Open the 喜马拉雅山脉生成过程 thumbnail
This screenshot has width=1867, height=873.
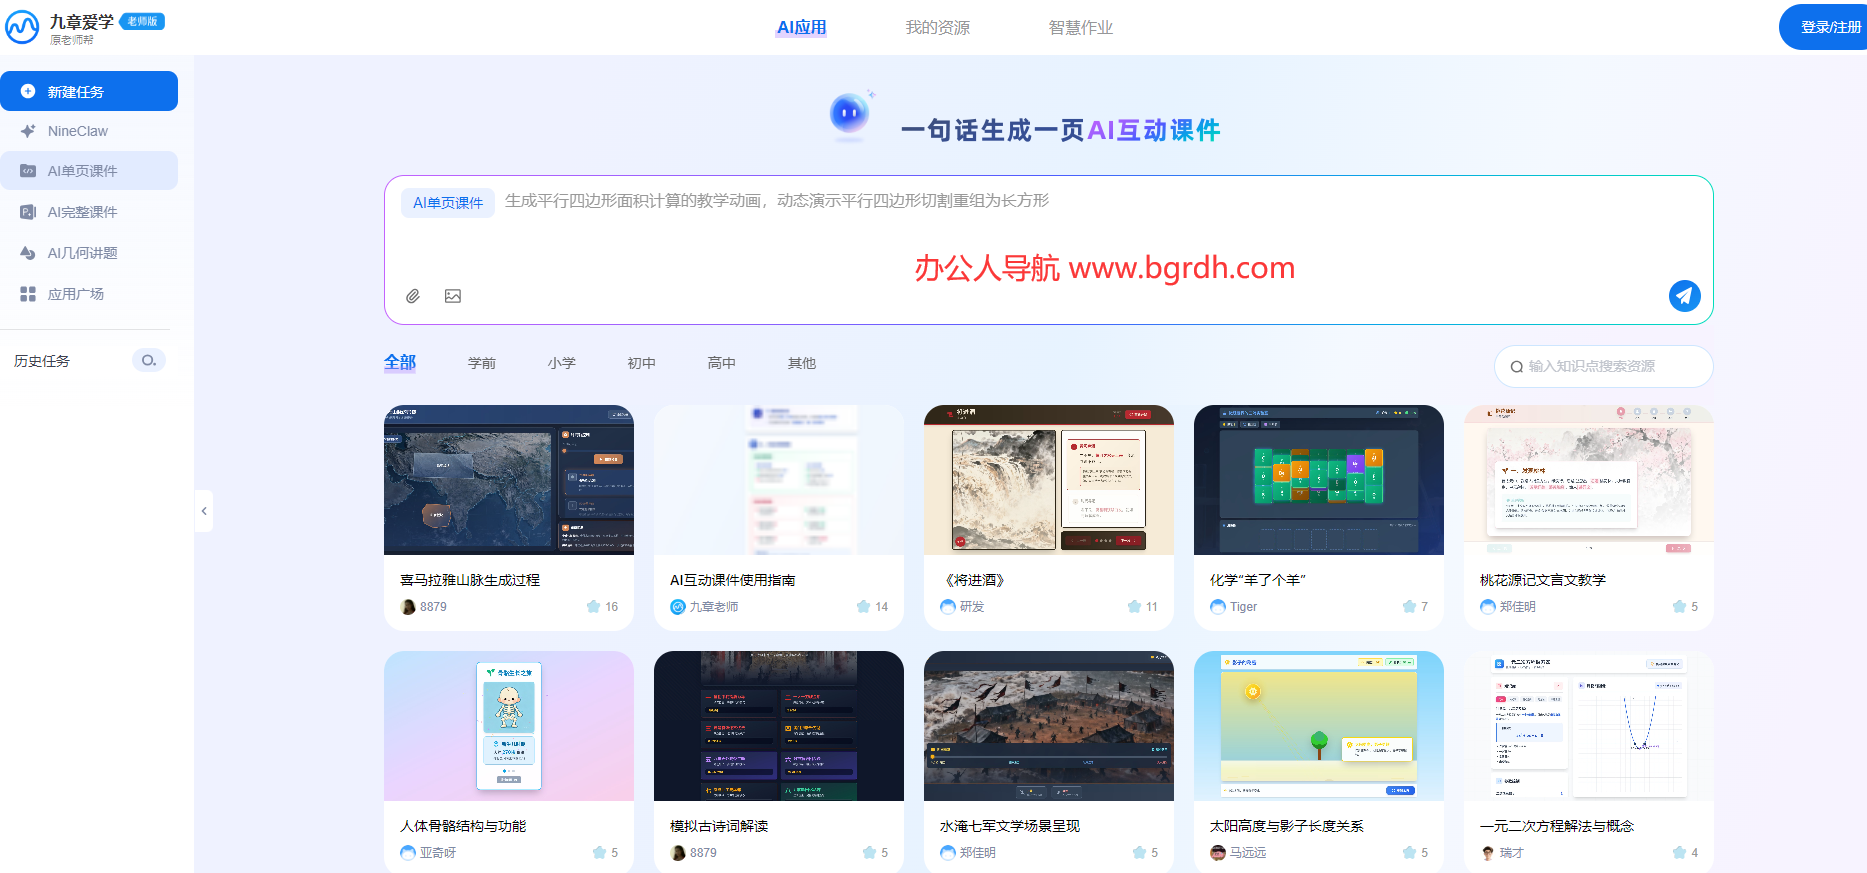point(509,480)
